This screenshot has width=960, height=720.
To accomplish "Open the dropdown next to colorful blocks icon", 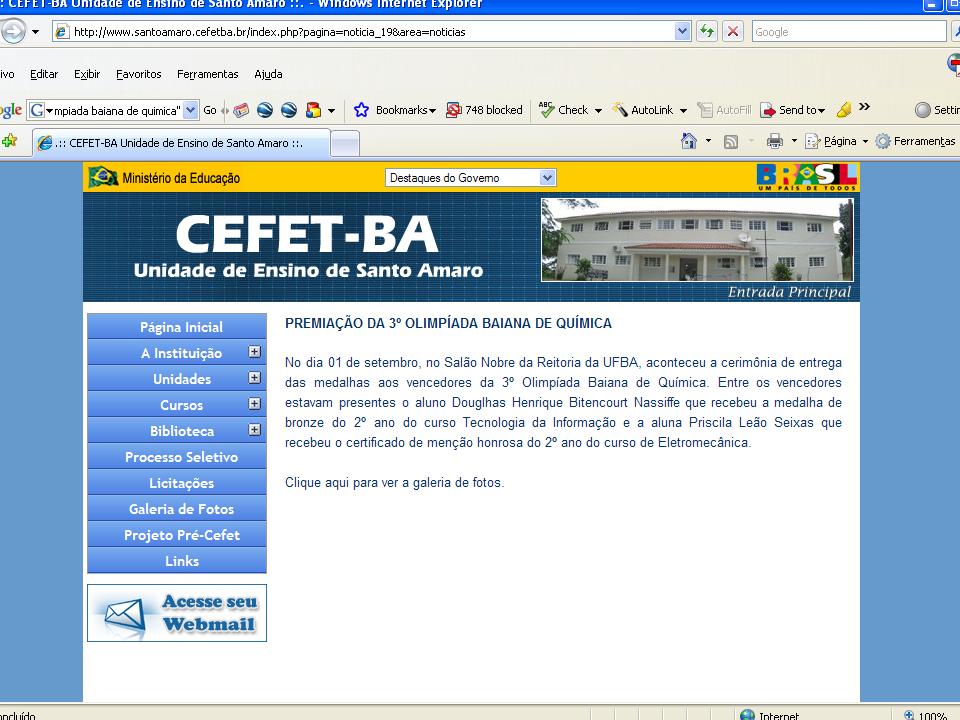I will [x=331, y=111].
